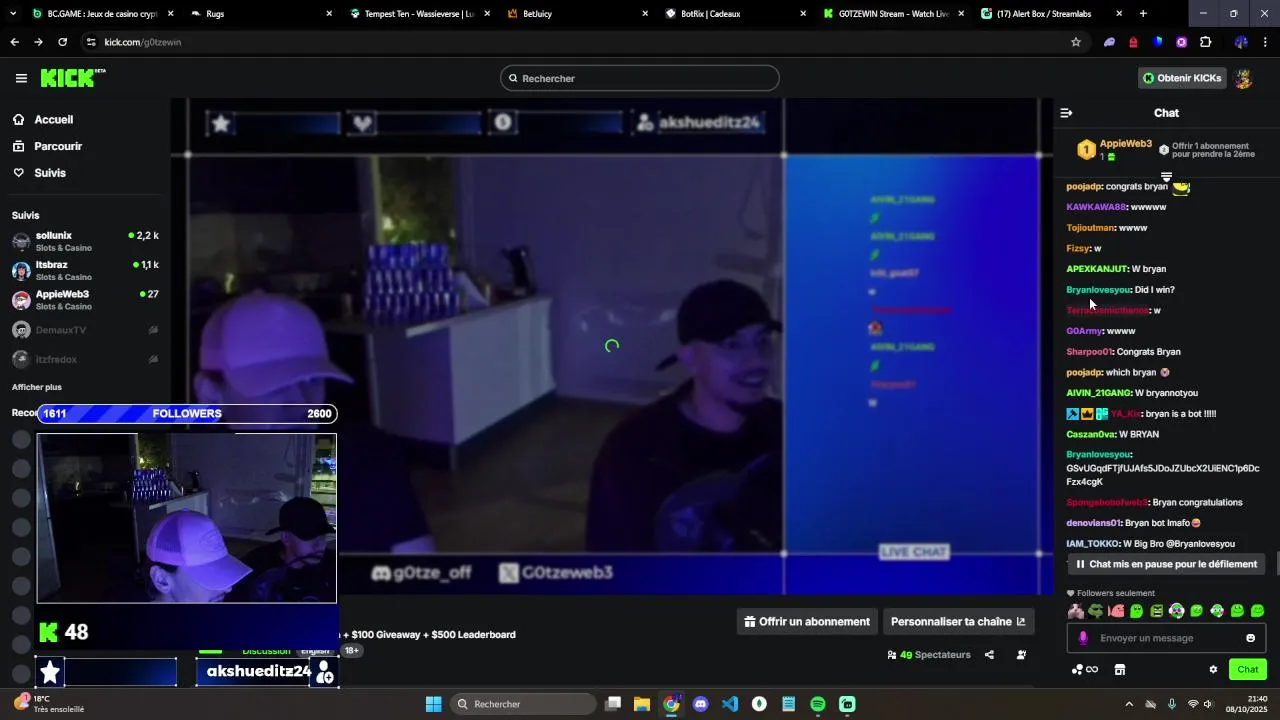Open AppieWeb3 in the followed list

click(x=85, y=300)
